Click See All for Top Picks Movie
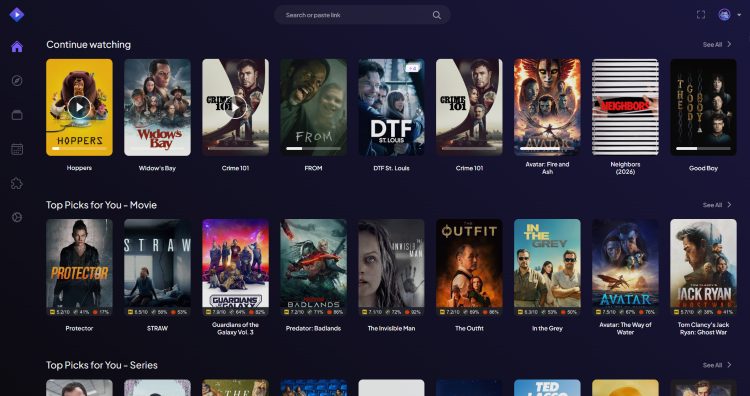Image resolution: width=750 pixels, height=396 pixels. click(712, 205)
